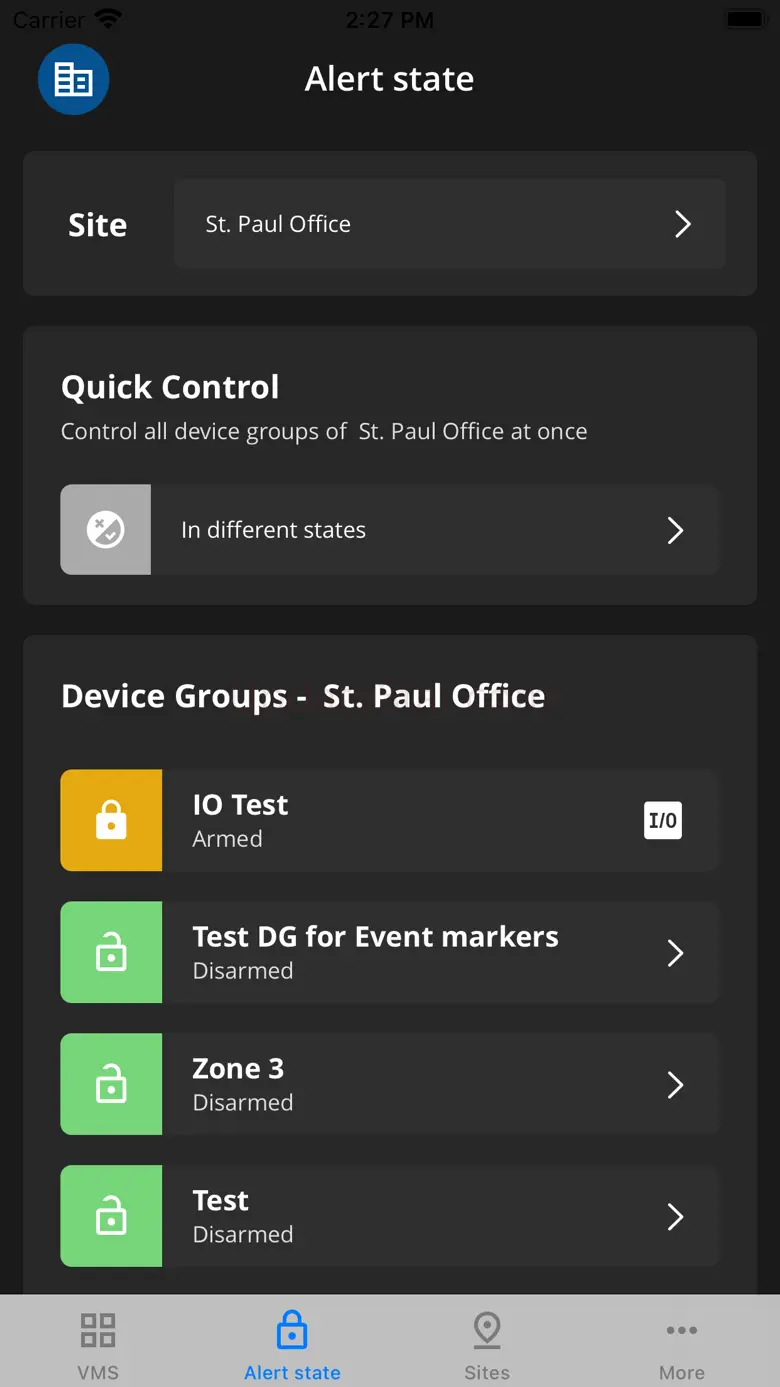Screen dimensions: 780x1387
Task: Tap the Alert state lock icon in tab bar
Action: (292, 1330)
